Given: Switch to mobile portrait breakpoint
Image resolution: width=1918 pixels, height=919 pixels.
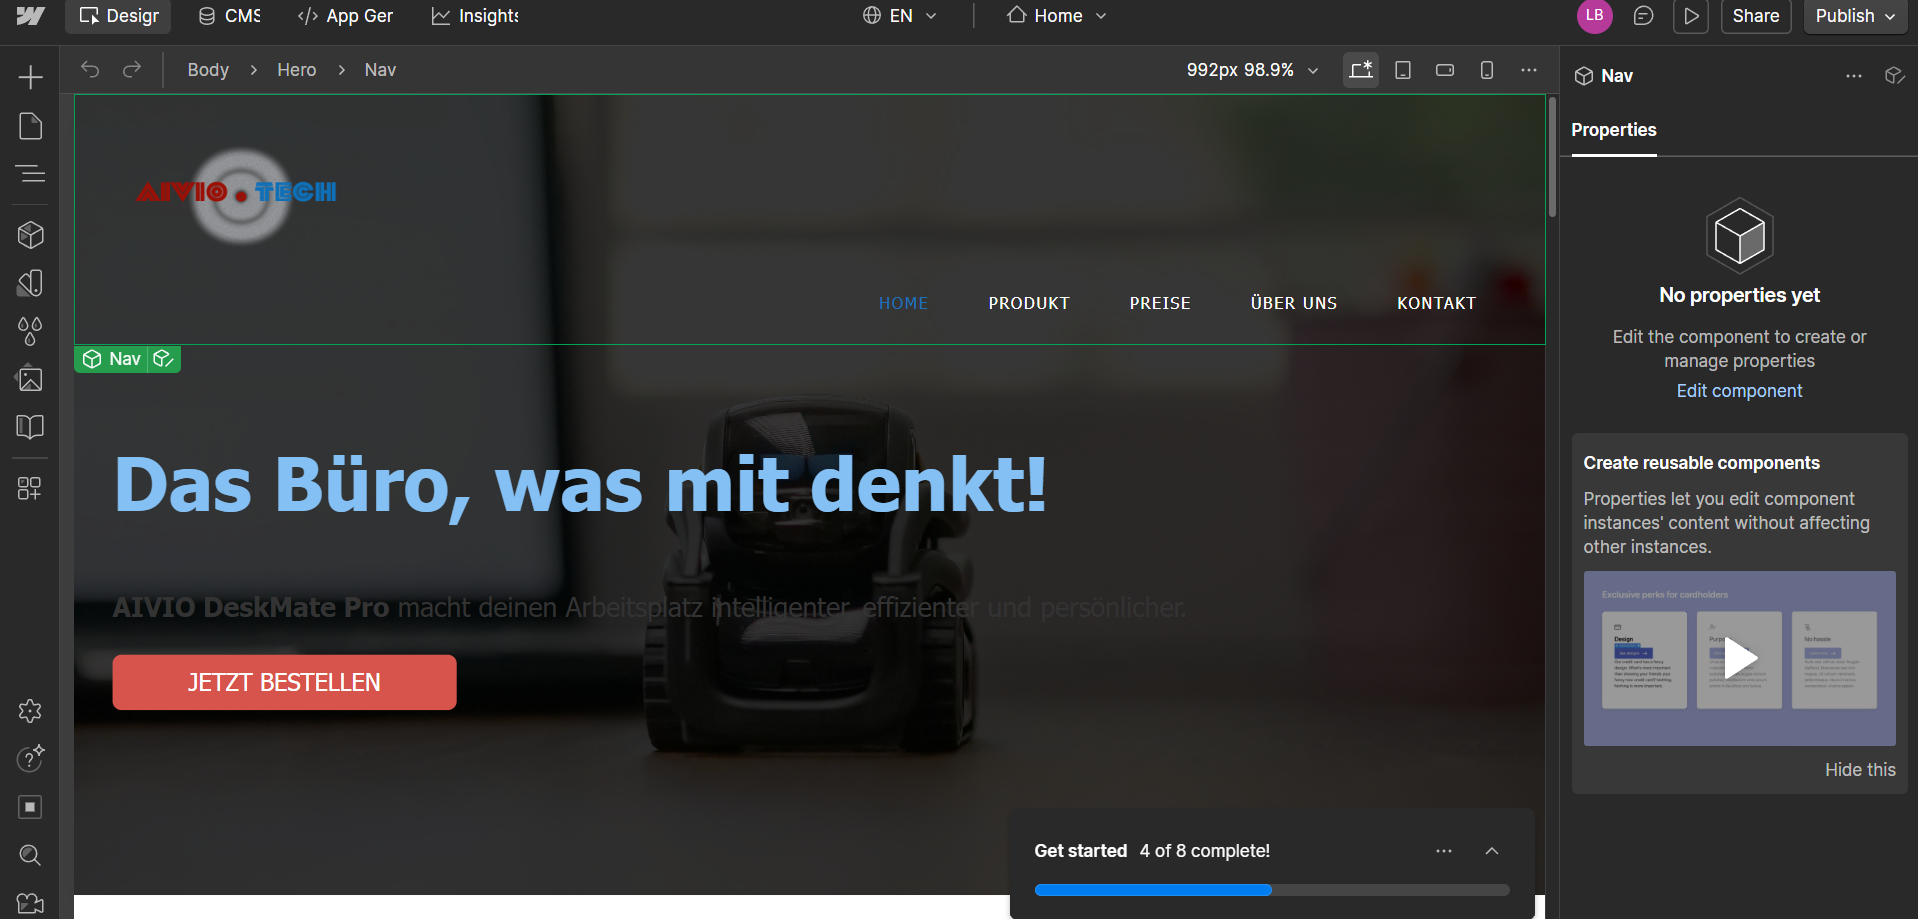Looking at the screenshot, I should pos(1487,70).
